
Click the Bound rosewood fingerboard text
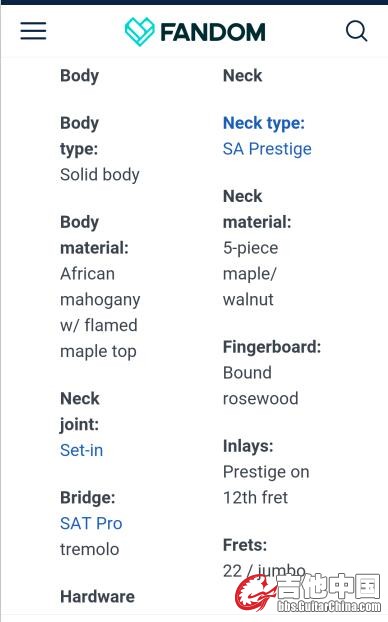click(260, 386)
